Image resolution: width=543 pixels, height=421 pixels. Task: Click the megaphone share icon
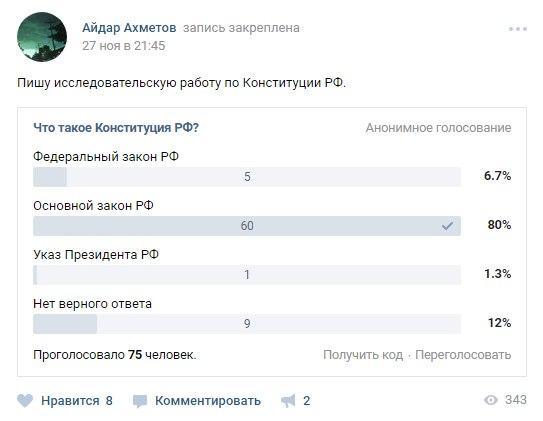pyautogui.click(x=288, y=401)
